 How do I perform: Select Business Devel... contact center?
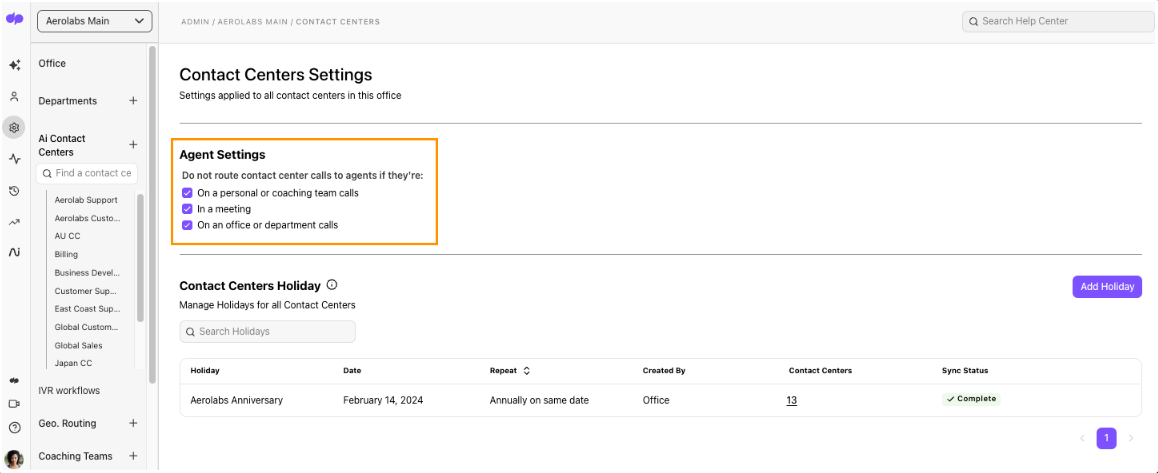pos(86,273)
